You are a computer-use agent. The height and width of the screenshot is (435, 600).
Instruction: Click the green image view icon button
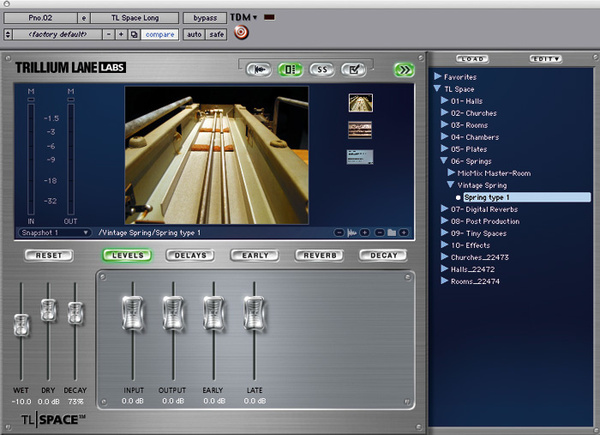290,70
